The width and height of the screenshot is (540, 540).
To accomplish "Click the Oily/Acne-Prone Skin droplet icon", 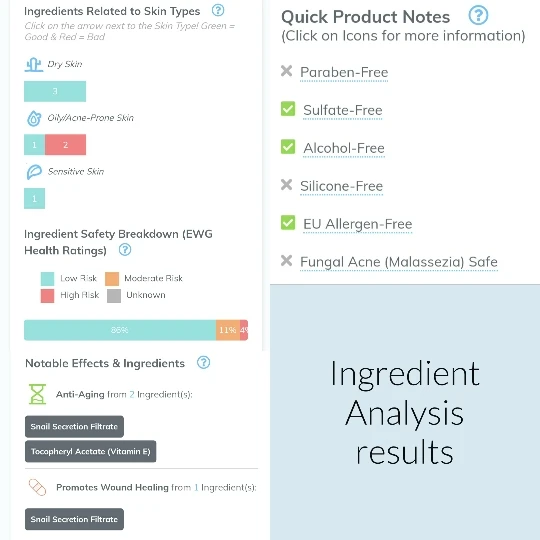I will 34,118.
